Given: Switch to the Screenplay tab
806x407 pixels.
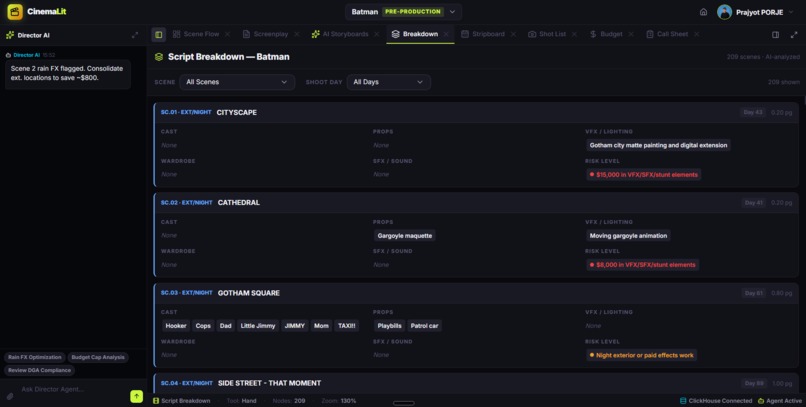Looking at the screenshot, I should pyautogui.click(x=271, y=34).
